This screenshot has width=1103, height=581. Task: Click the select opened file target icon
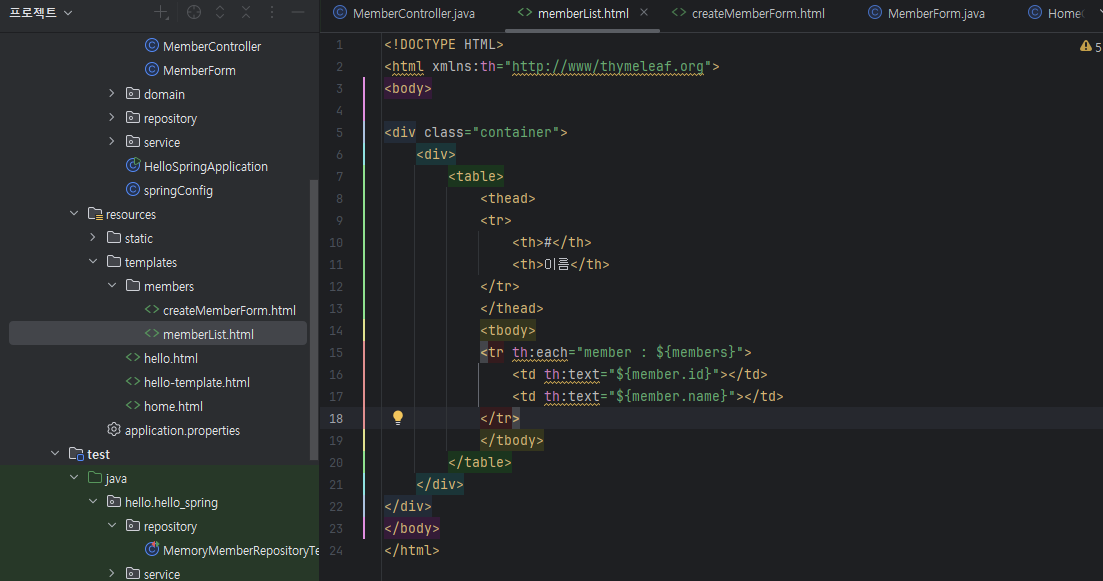193,13
